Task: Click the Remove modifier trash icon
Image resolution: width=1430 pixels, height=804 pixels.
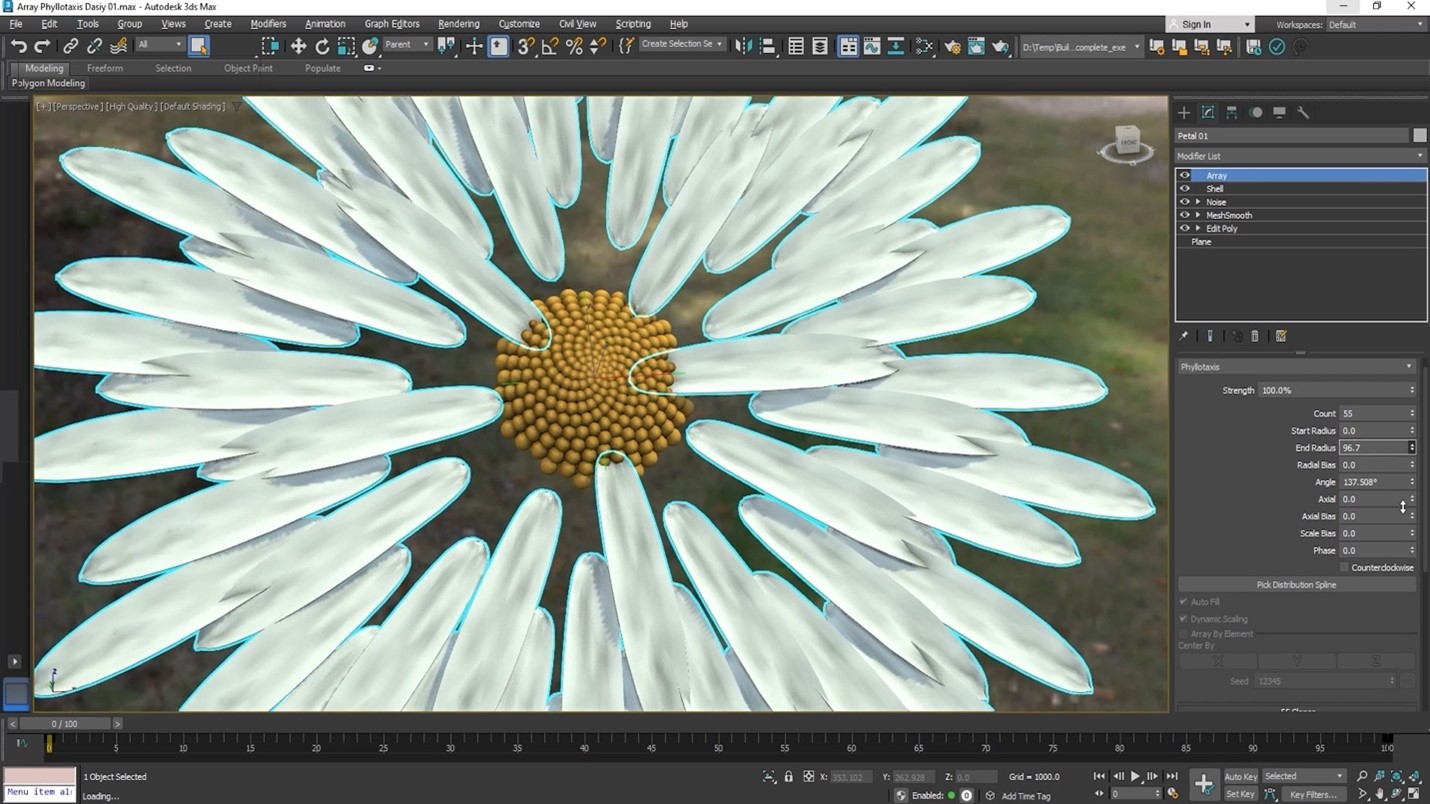Action: pos(1256,336)
